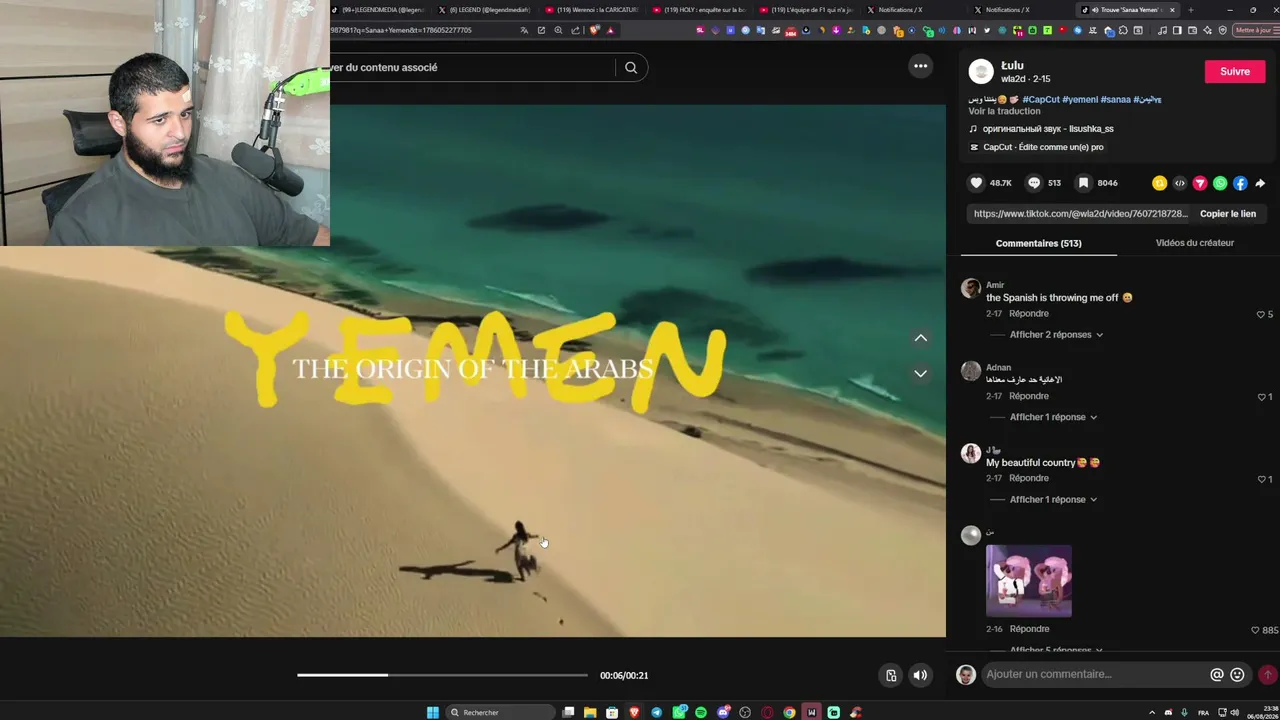Follow Łulu with the Suivre button
This screenshot has height=720, width=1280.
coord(1235,71)
